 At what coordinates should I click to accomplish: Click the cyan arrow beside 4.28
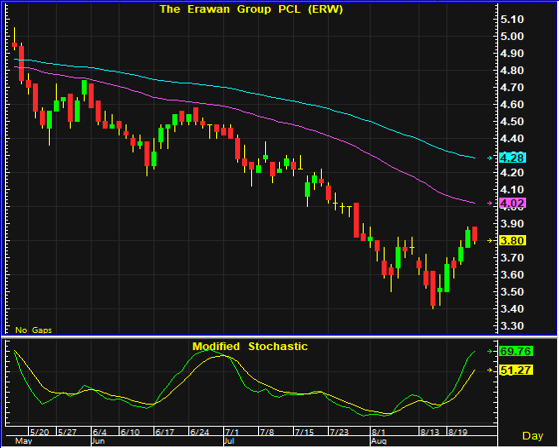(490, 158)
